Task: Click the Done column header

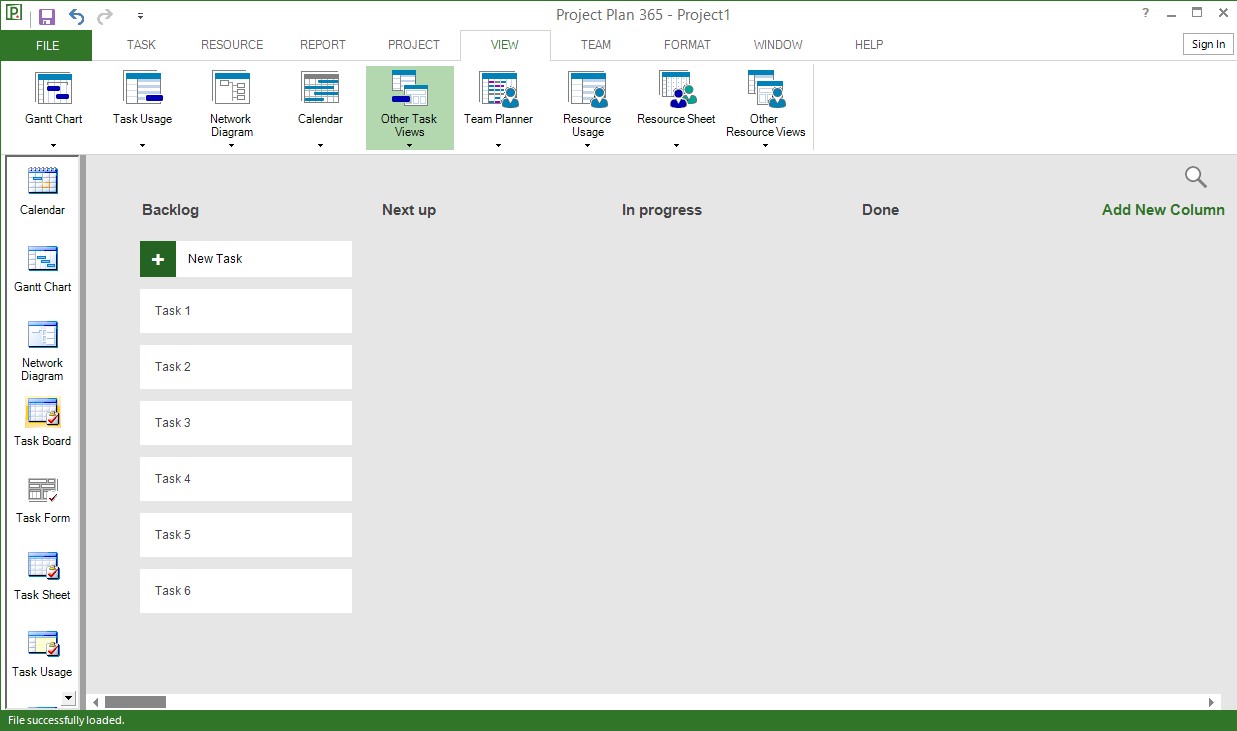Action: click(880, 210)
